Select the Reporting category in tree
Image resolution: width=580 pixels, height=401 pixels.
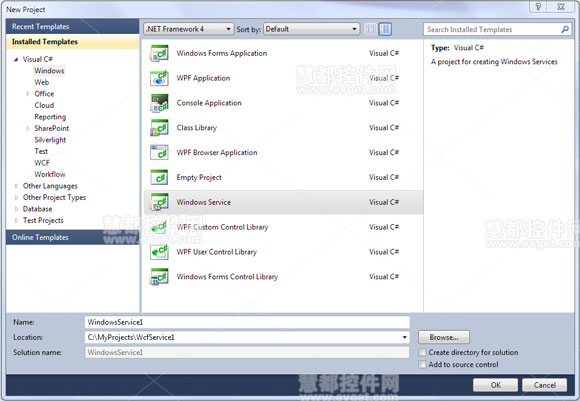(50, 117)
